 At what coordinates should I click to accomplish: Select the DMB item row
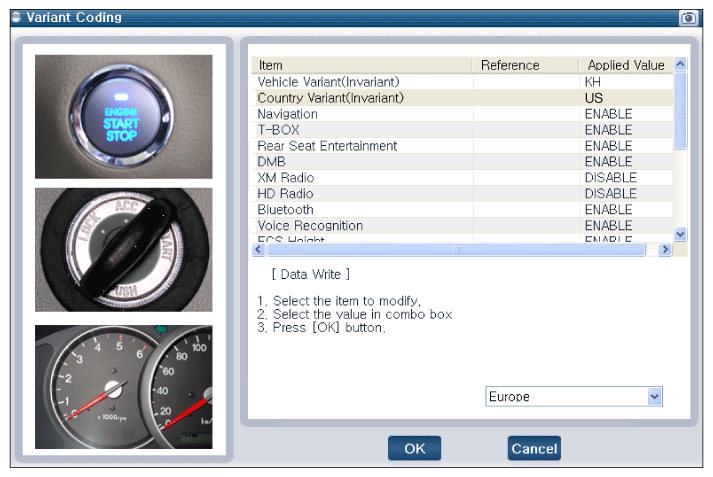(x=462, y=161)
